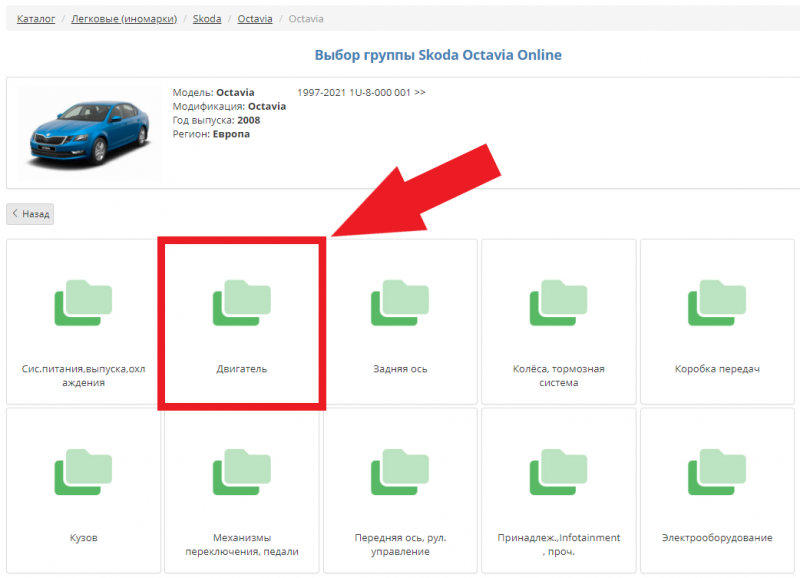
Task: Click the Выбор группы Skoda Octavia Online heading
Action: point(438,55)
